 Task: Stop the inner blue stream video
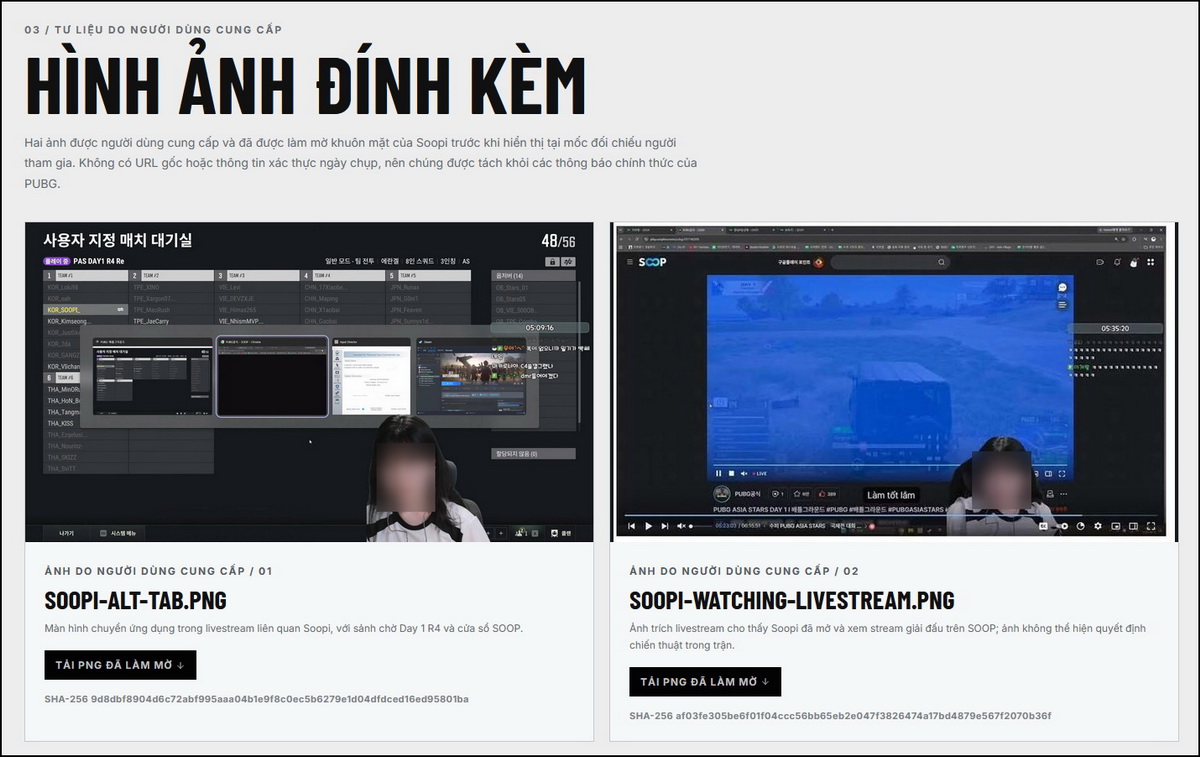pyautogui.click(x=731, y=473)
